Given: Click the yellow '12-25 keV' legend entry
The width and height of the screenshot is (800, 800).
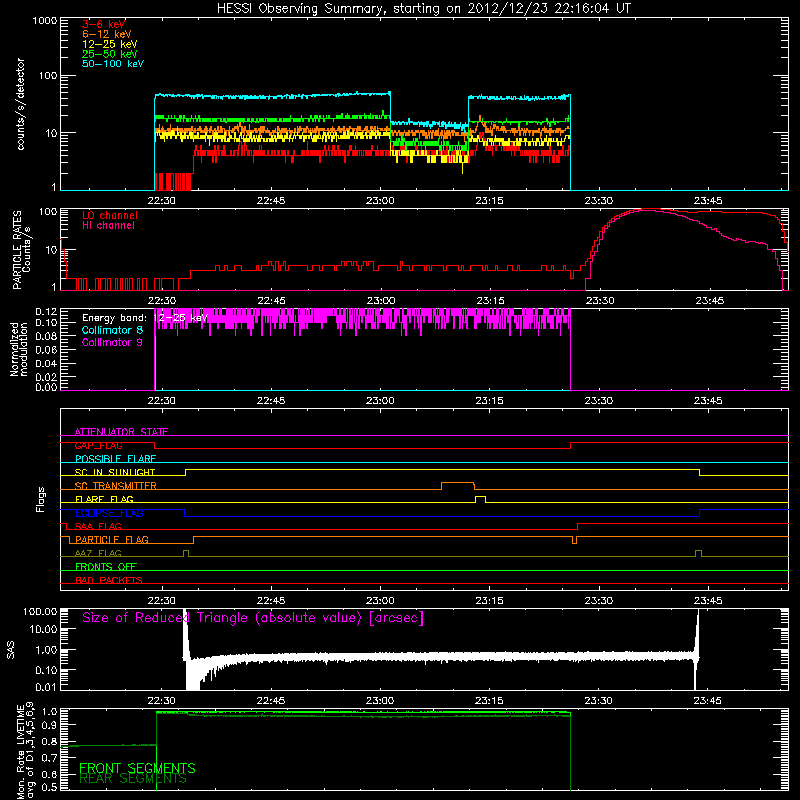Looking at the screenshot, I should coord(109,44).
